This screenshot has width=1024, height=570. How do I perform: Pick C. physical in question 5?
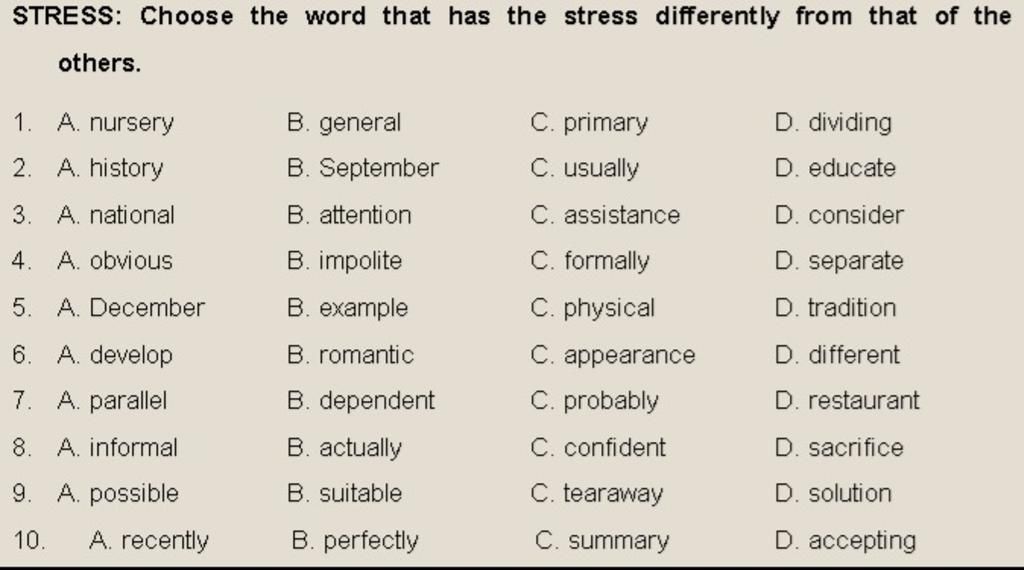[592, 308]
